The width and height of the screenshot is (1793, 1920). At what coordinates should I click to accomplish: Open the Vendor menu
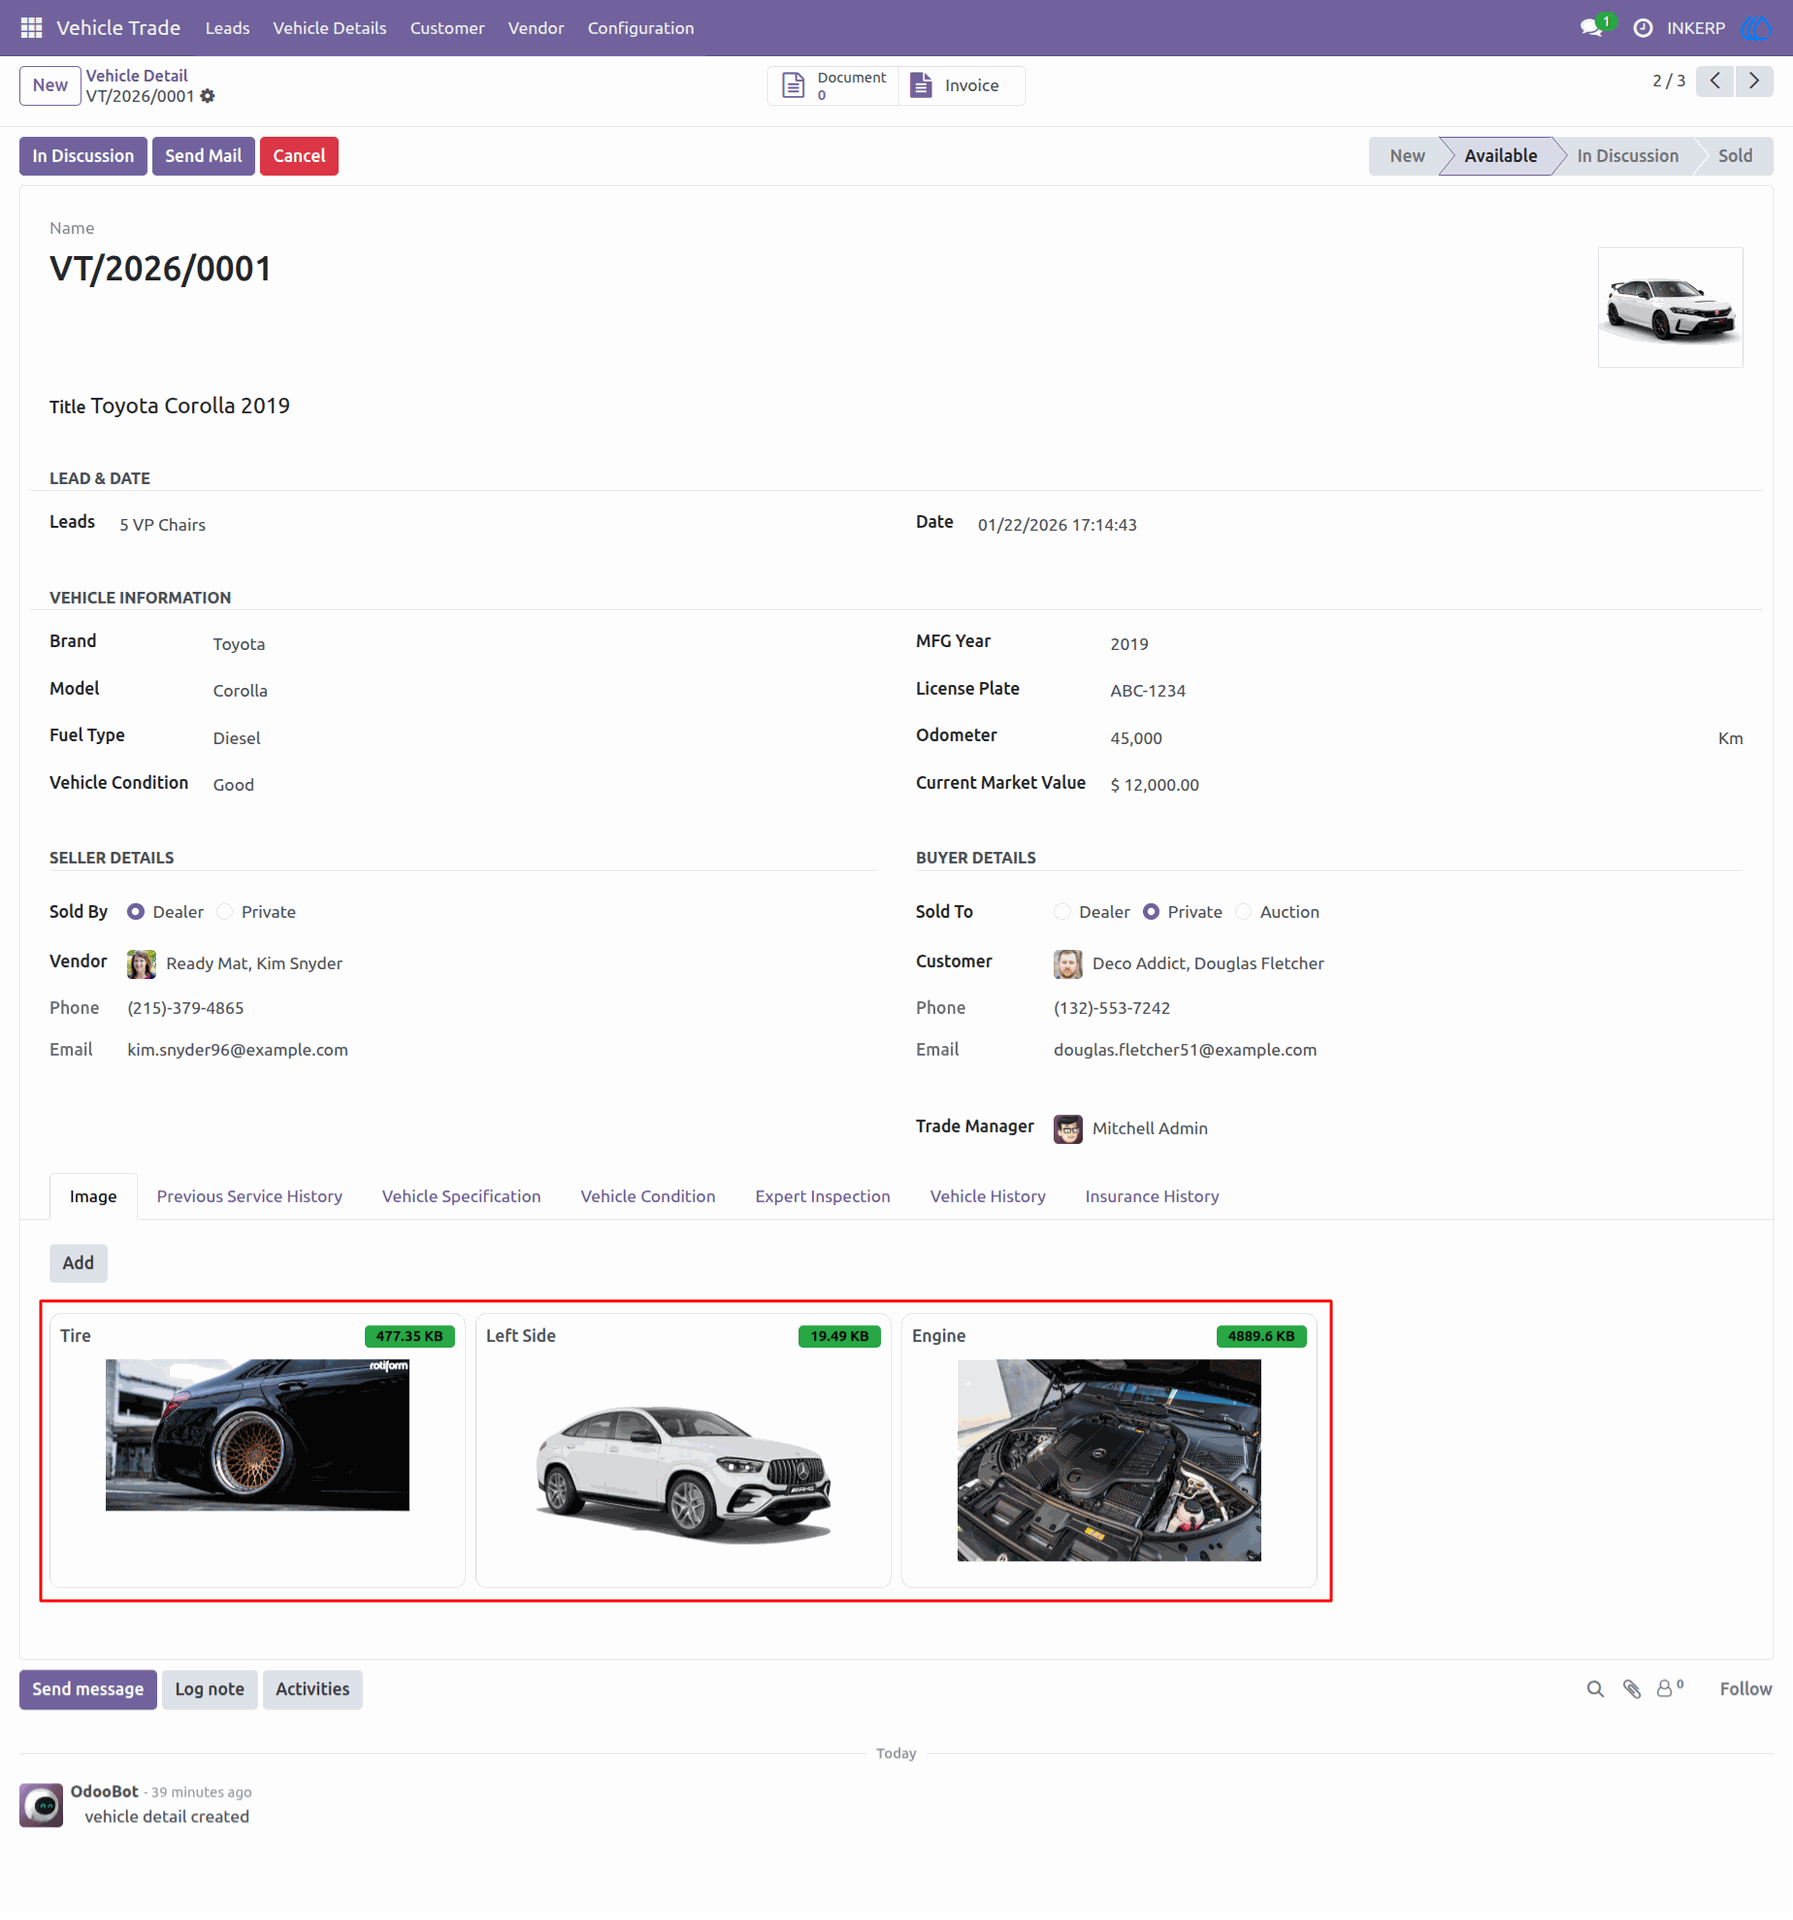point(536,28)
